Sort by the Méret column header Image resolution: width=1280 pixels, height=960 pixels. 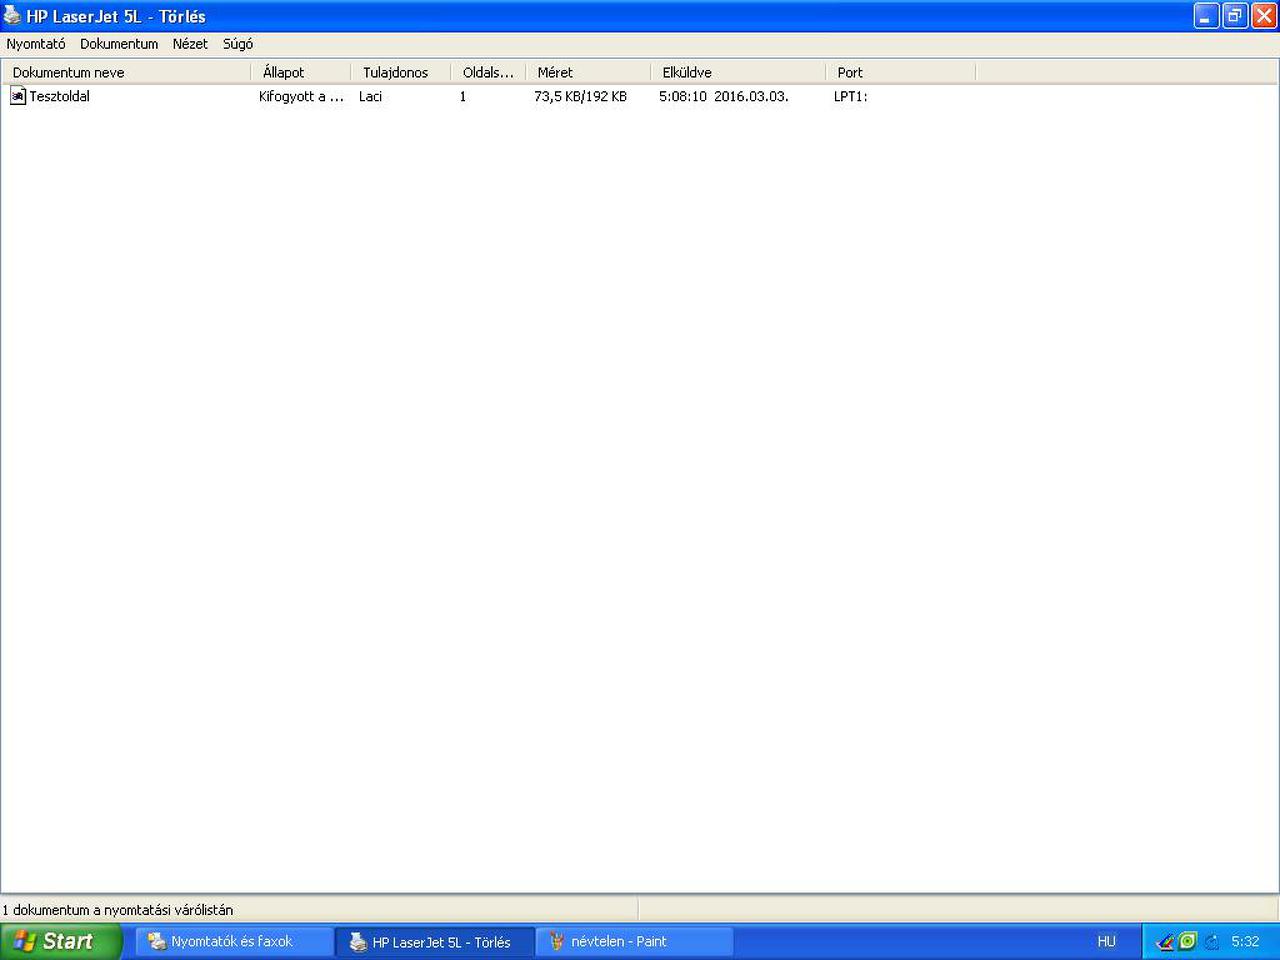click(588, 72)
